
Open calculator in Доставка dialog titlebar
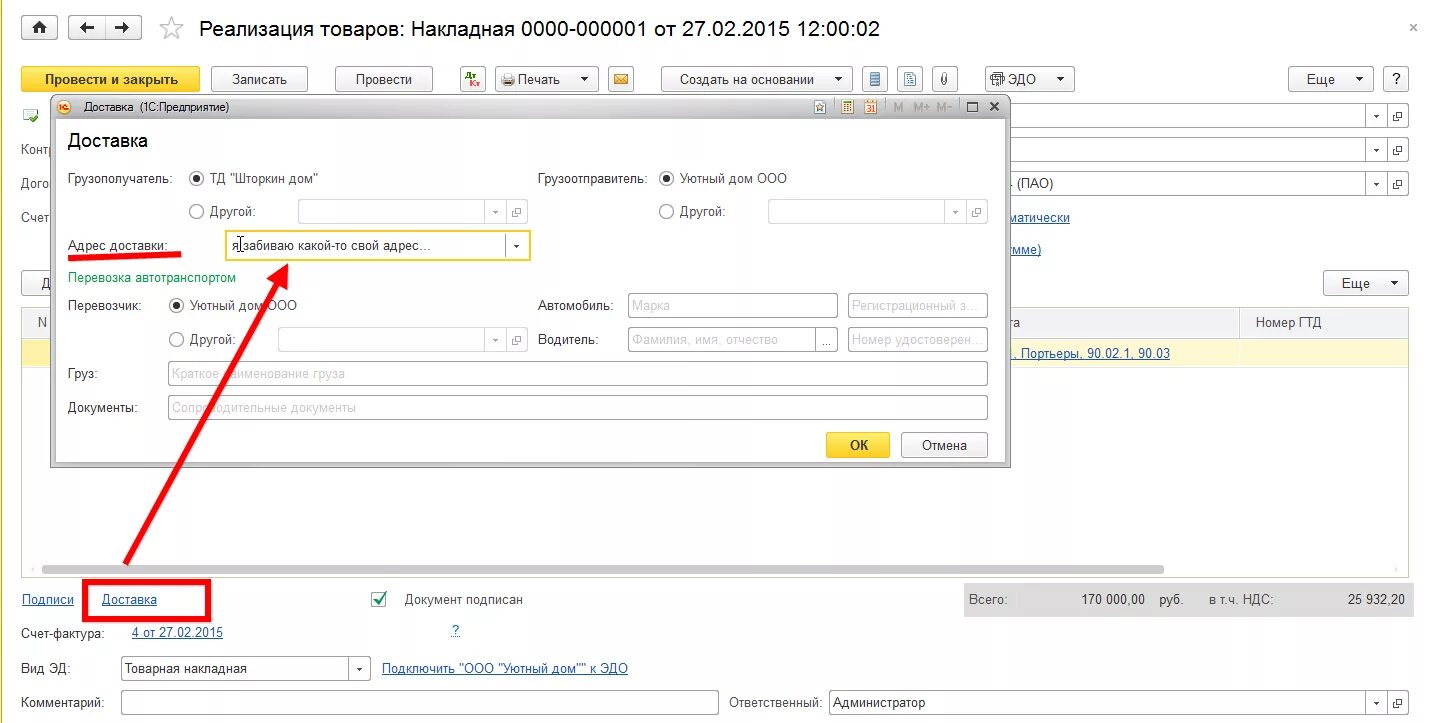[x=846, y=107]
